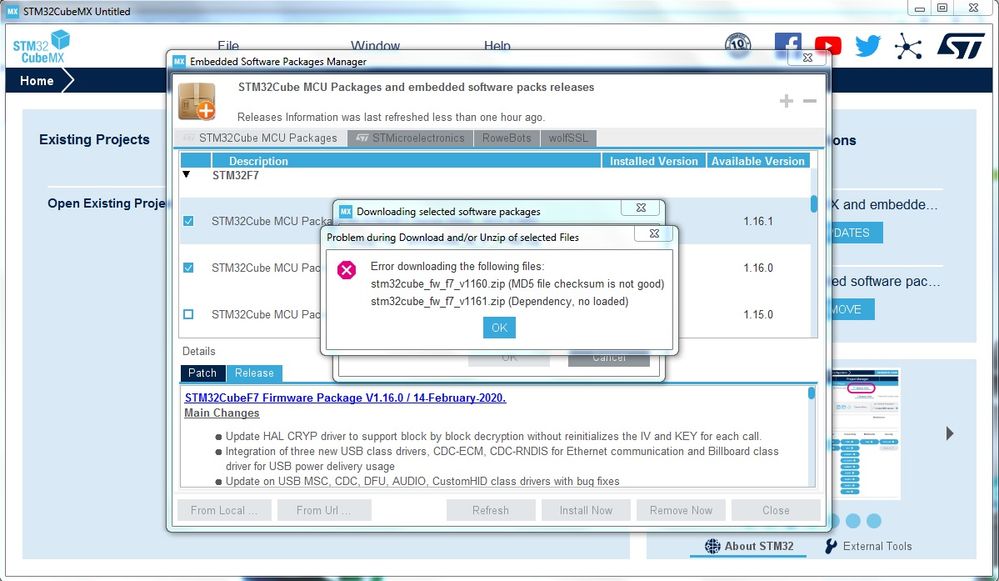Click OK in the download error dialog

[x=499, y=327]
